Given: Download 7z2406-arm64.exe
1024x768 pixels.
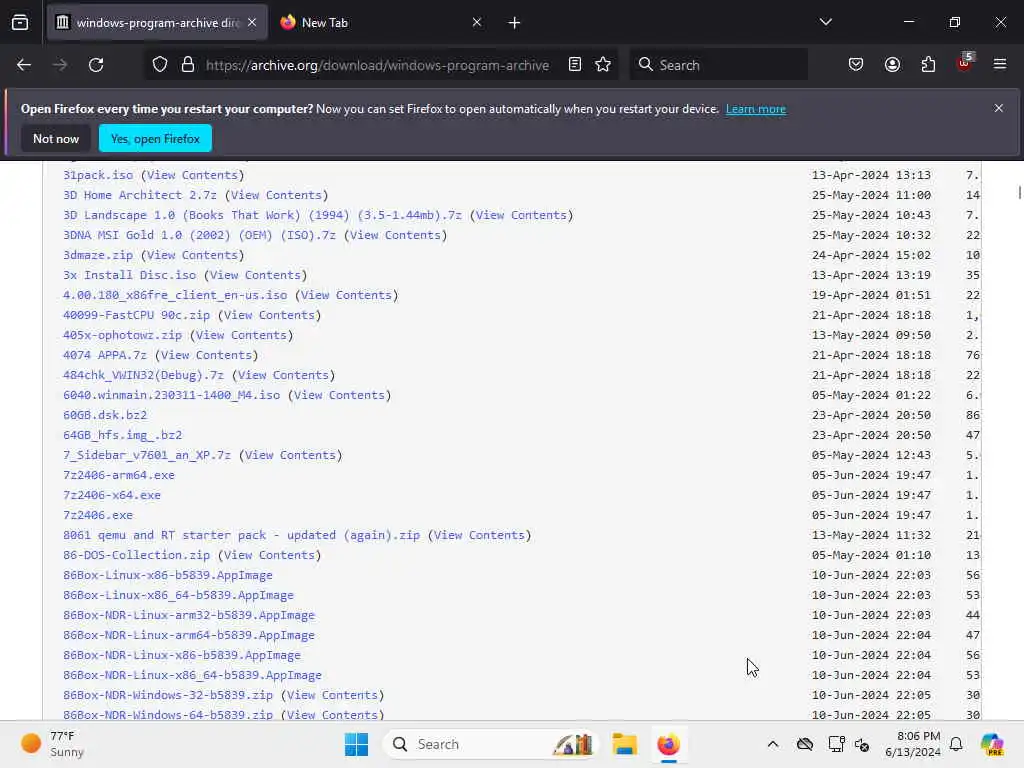Looking at the screenshot, I should 119,475.
